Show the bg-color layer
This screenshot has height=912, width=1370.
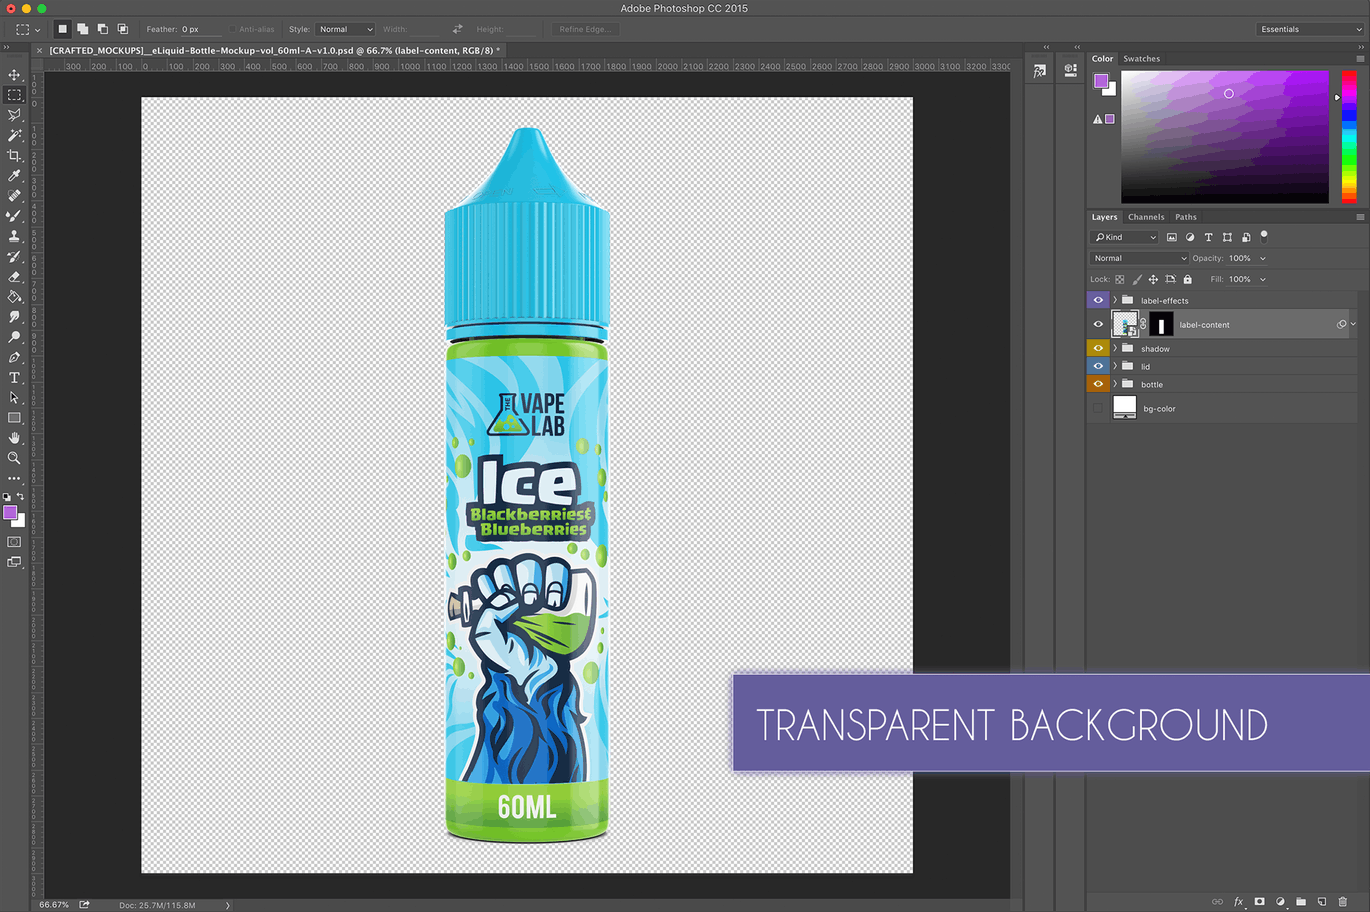(x=1098, y=408)
